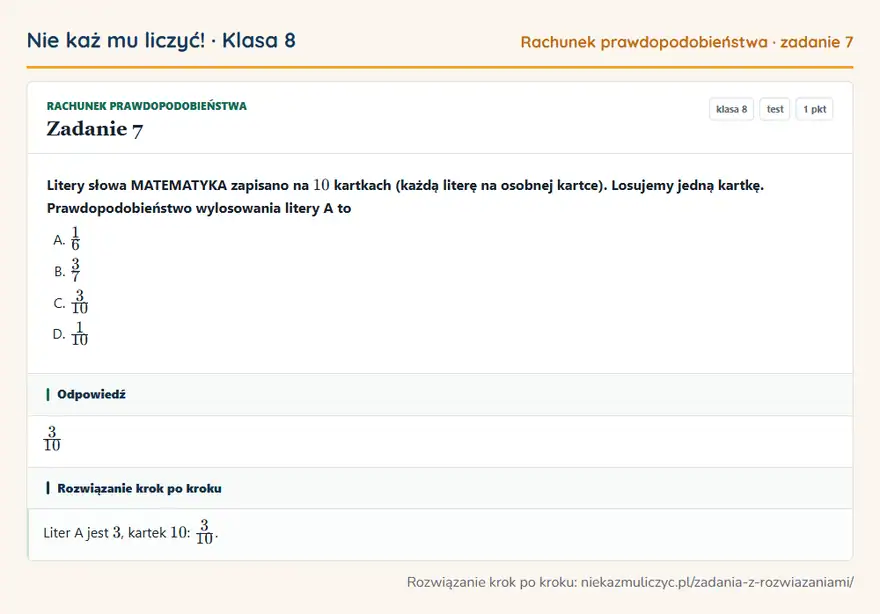Select answer option C, three tenths
This screenshot has width=880, height=614.
tap(71, 303)
